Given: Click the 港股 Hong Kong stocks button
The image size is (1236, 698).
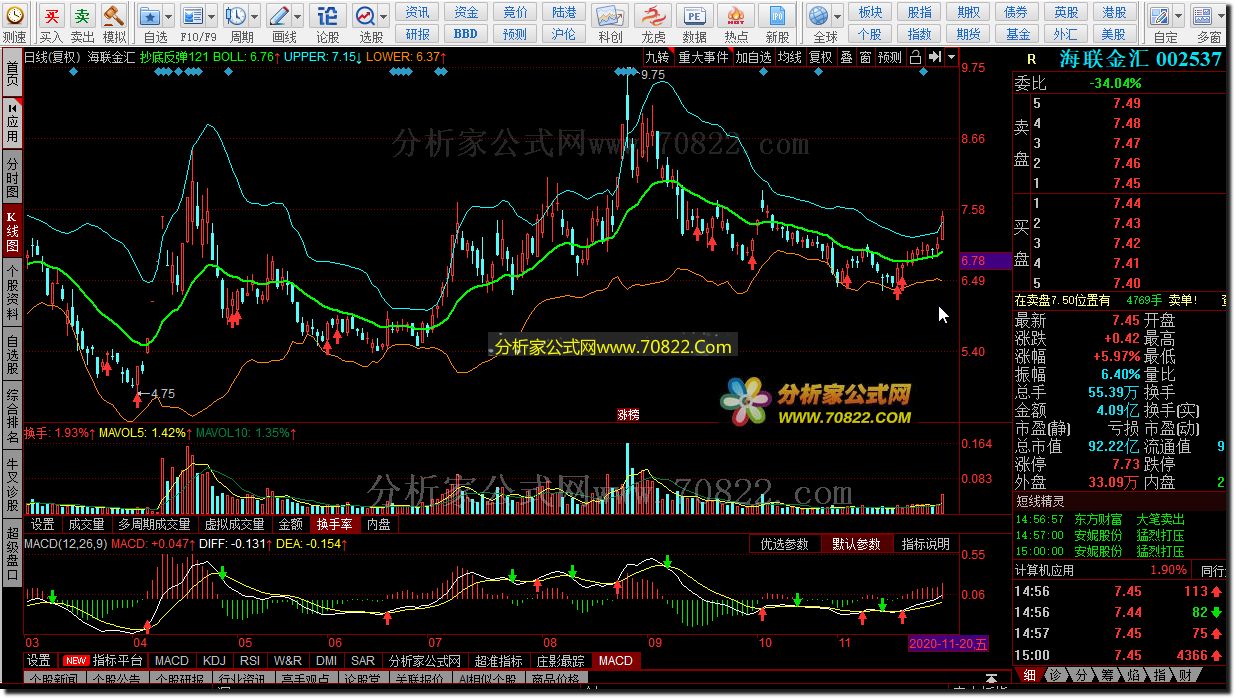Looking at the screenshot, I should click(x=1114, y=12).
